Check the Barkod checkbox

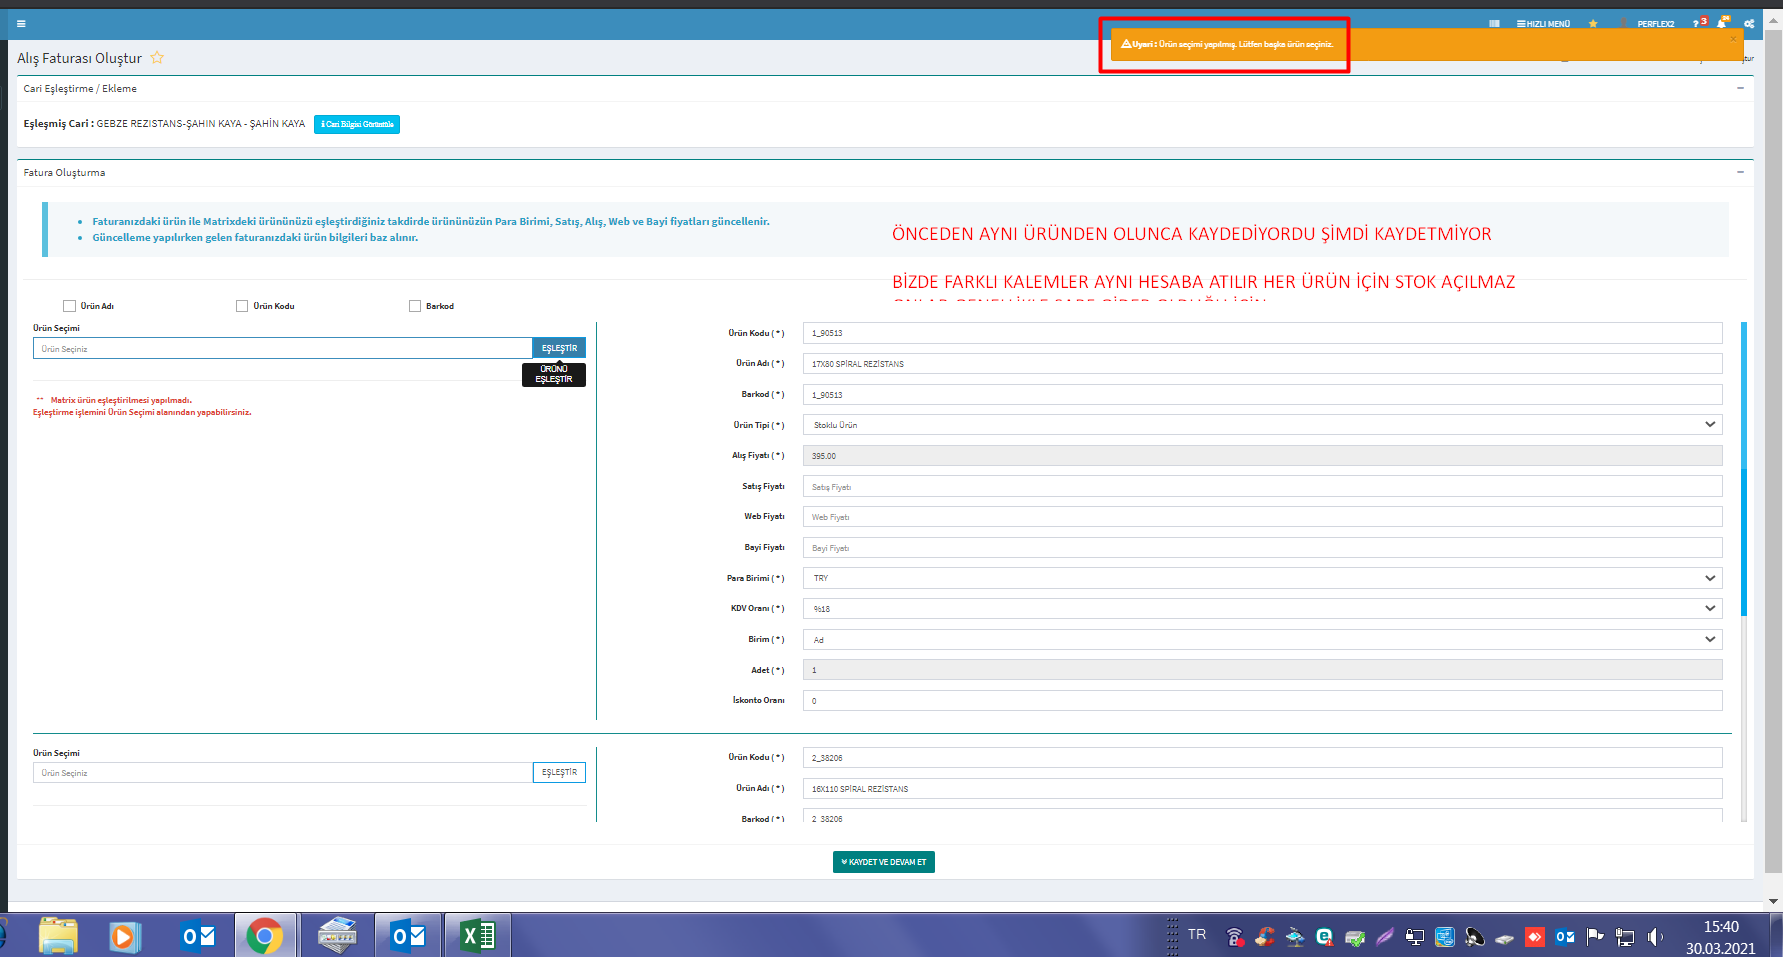415,306
